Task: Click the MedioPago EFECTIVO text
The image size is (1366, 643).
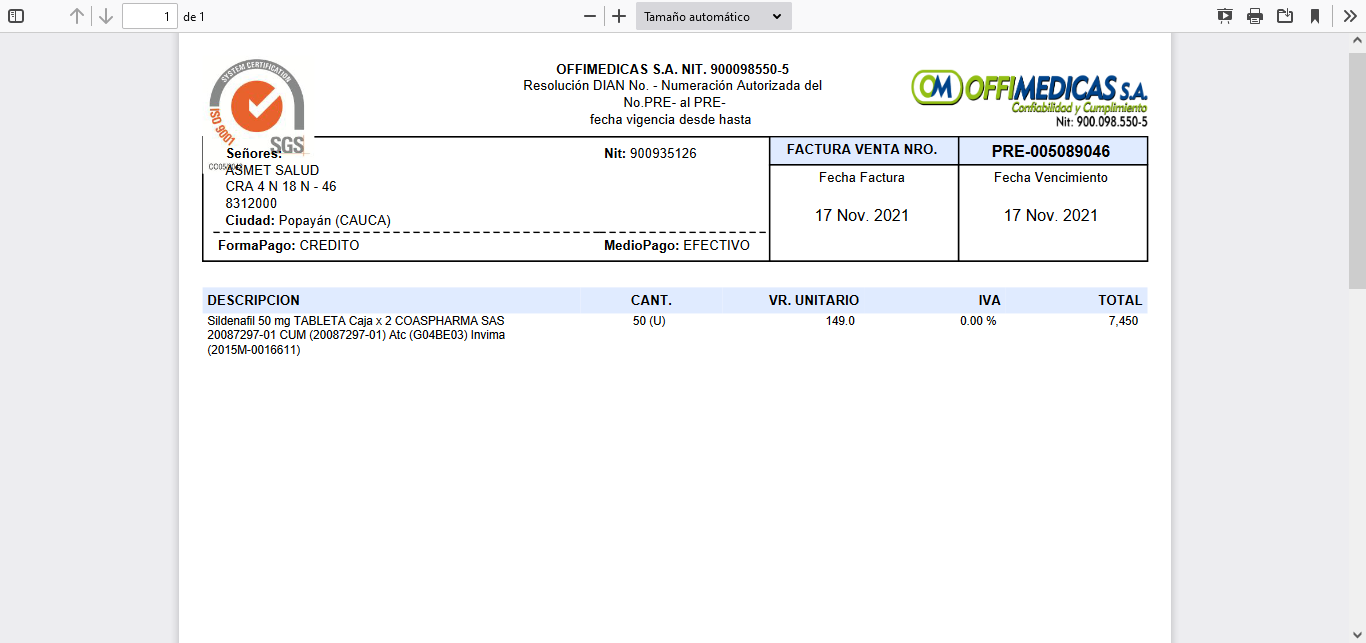Action: point(677,245)
